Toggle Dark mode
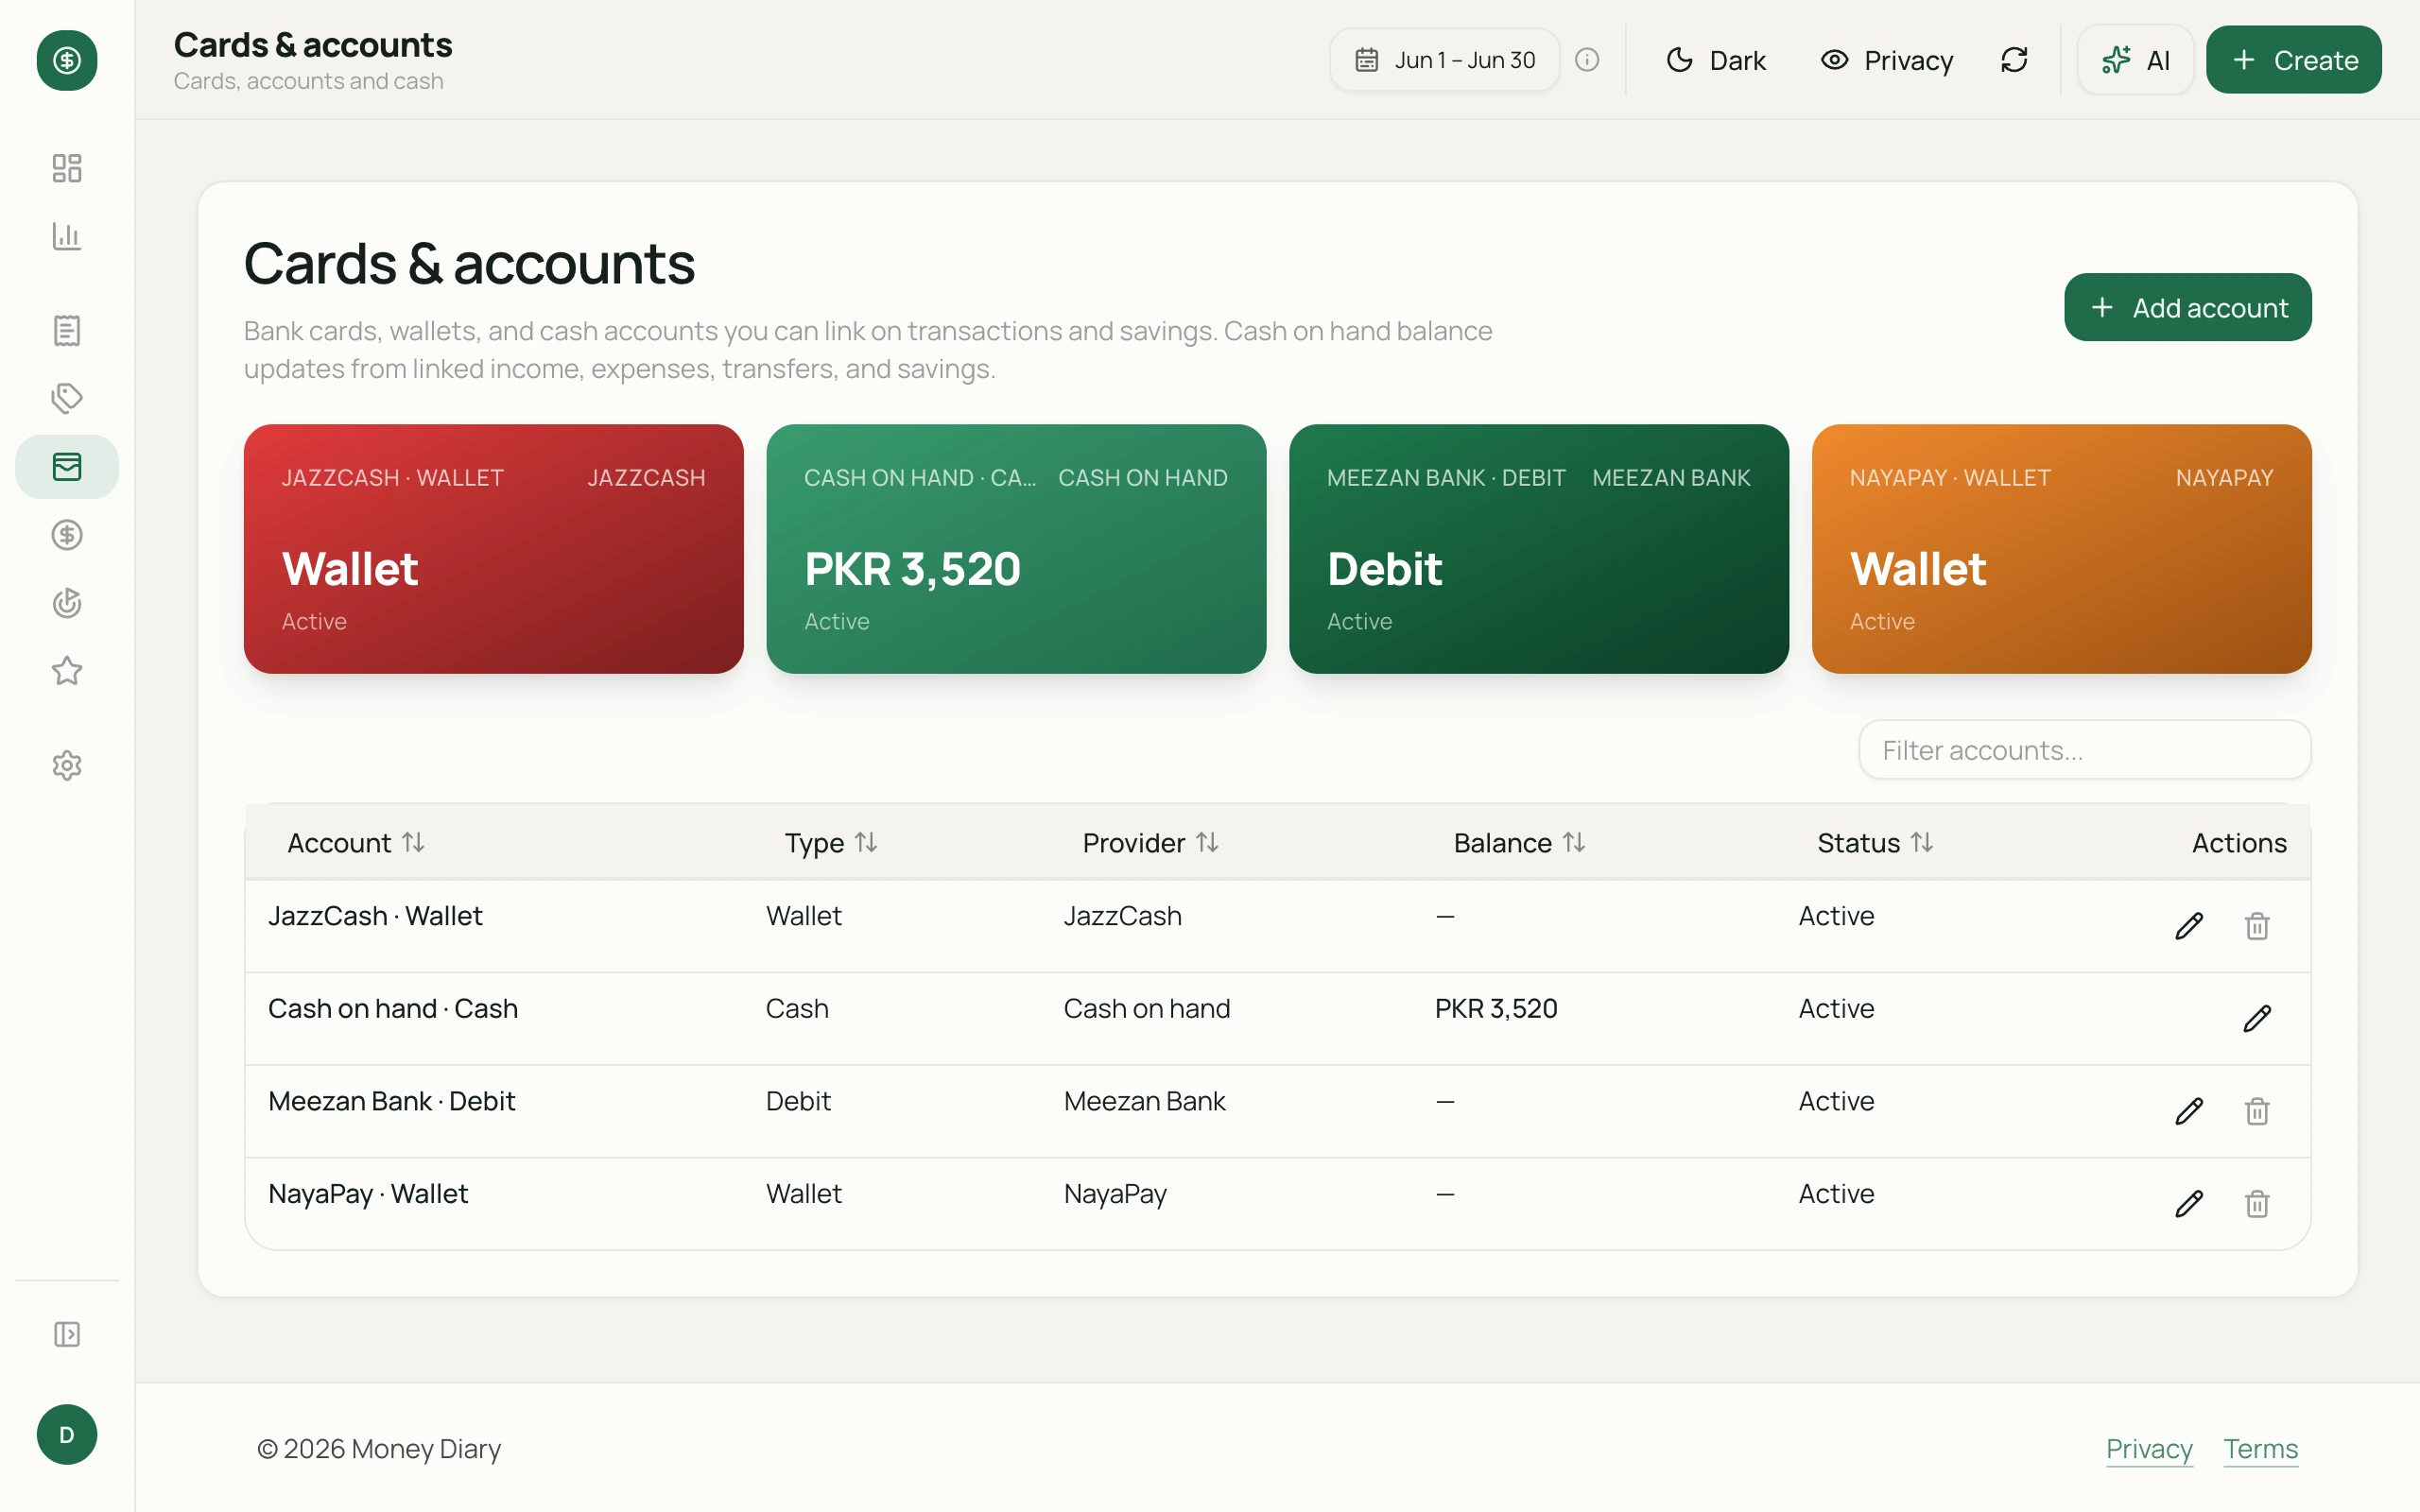Screen dimensions: 2420x1512 tap(1716, 60)
